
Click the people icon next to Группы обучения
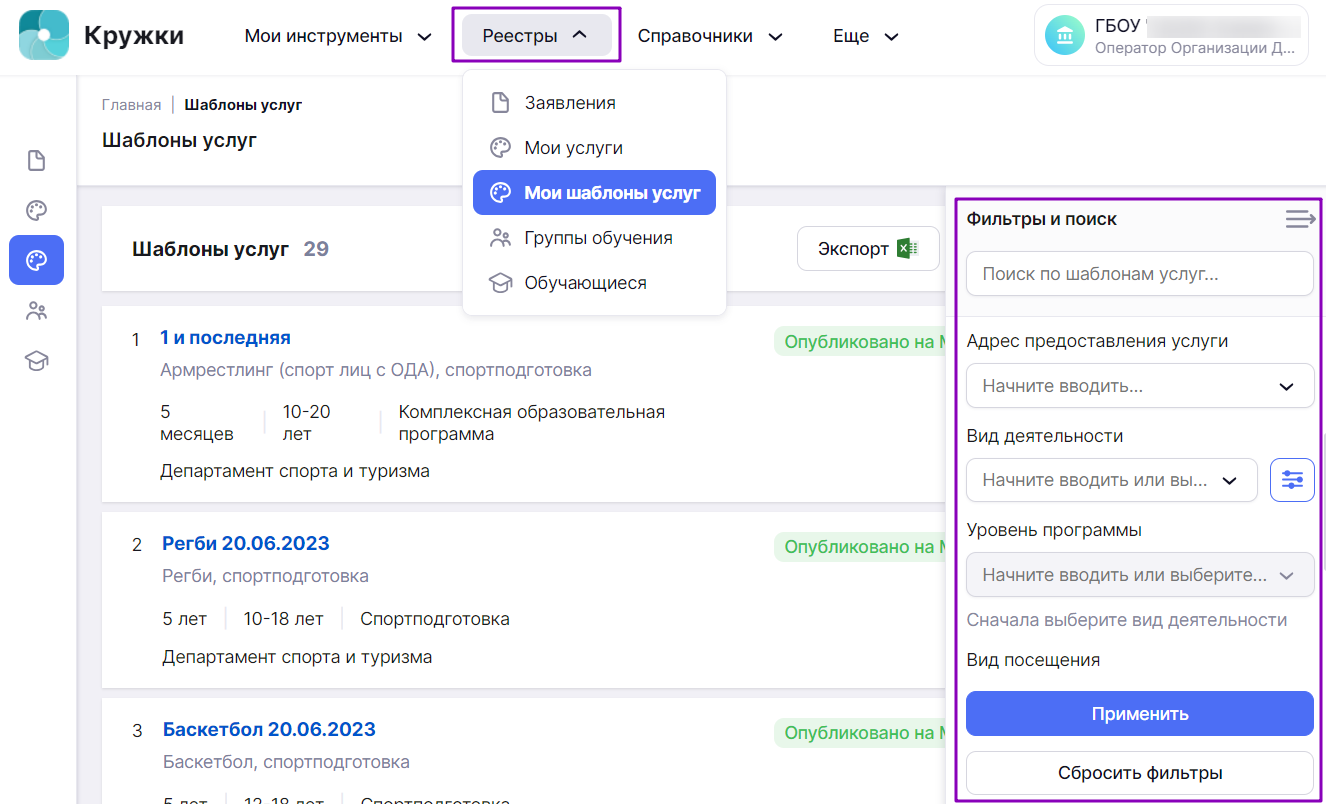click(x=499, y=238)
